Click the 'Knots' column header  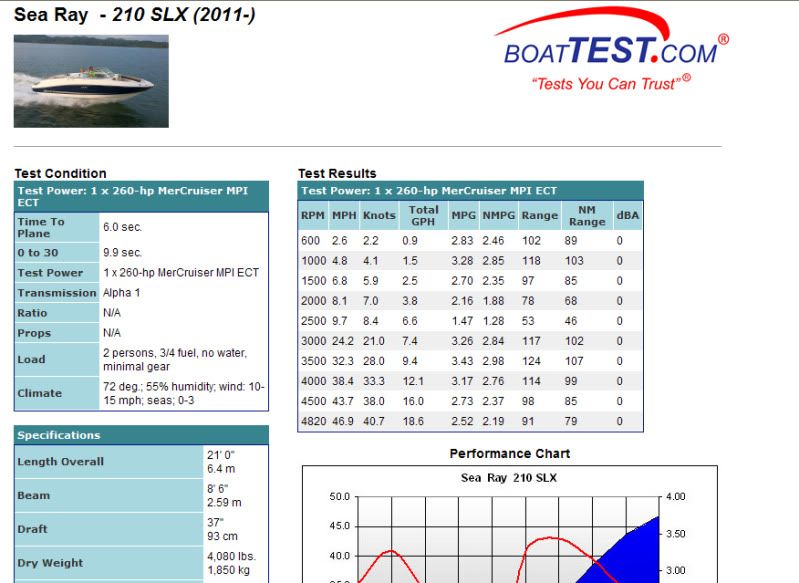[x=379, y=216]
